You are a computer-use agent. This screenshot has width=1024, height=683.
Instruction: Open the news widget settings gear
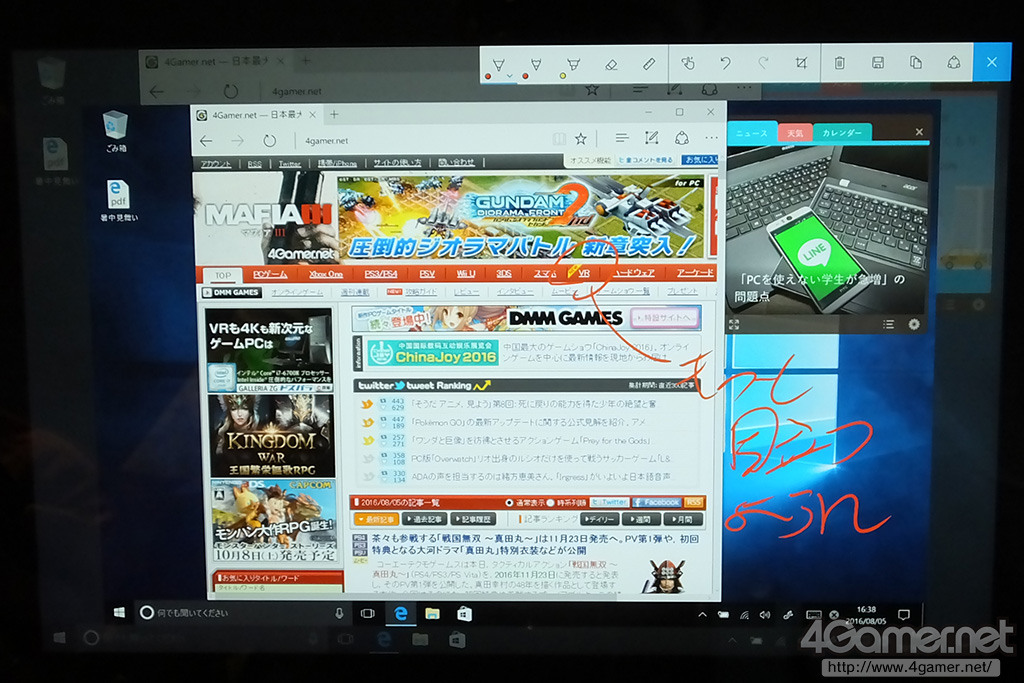(x=914, y=324)
